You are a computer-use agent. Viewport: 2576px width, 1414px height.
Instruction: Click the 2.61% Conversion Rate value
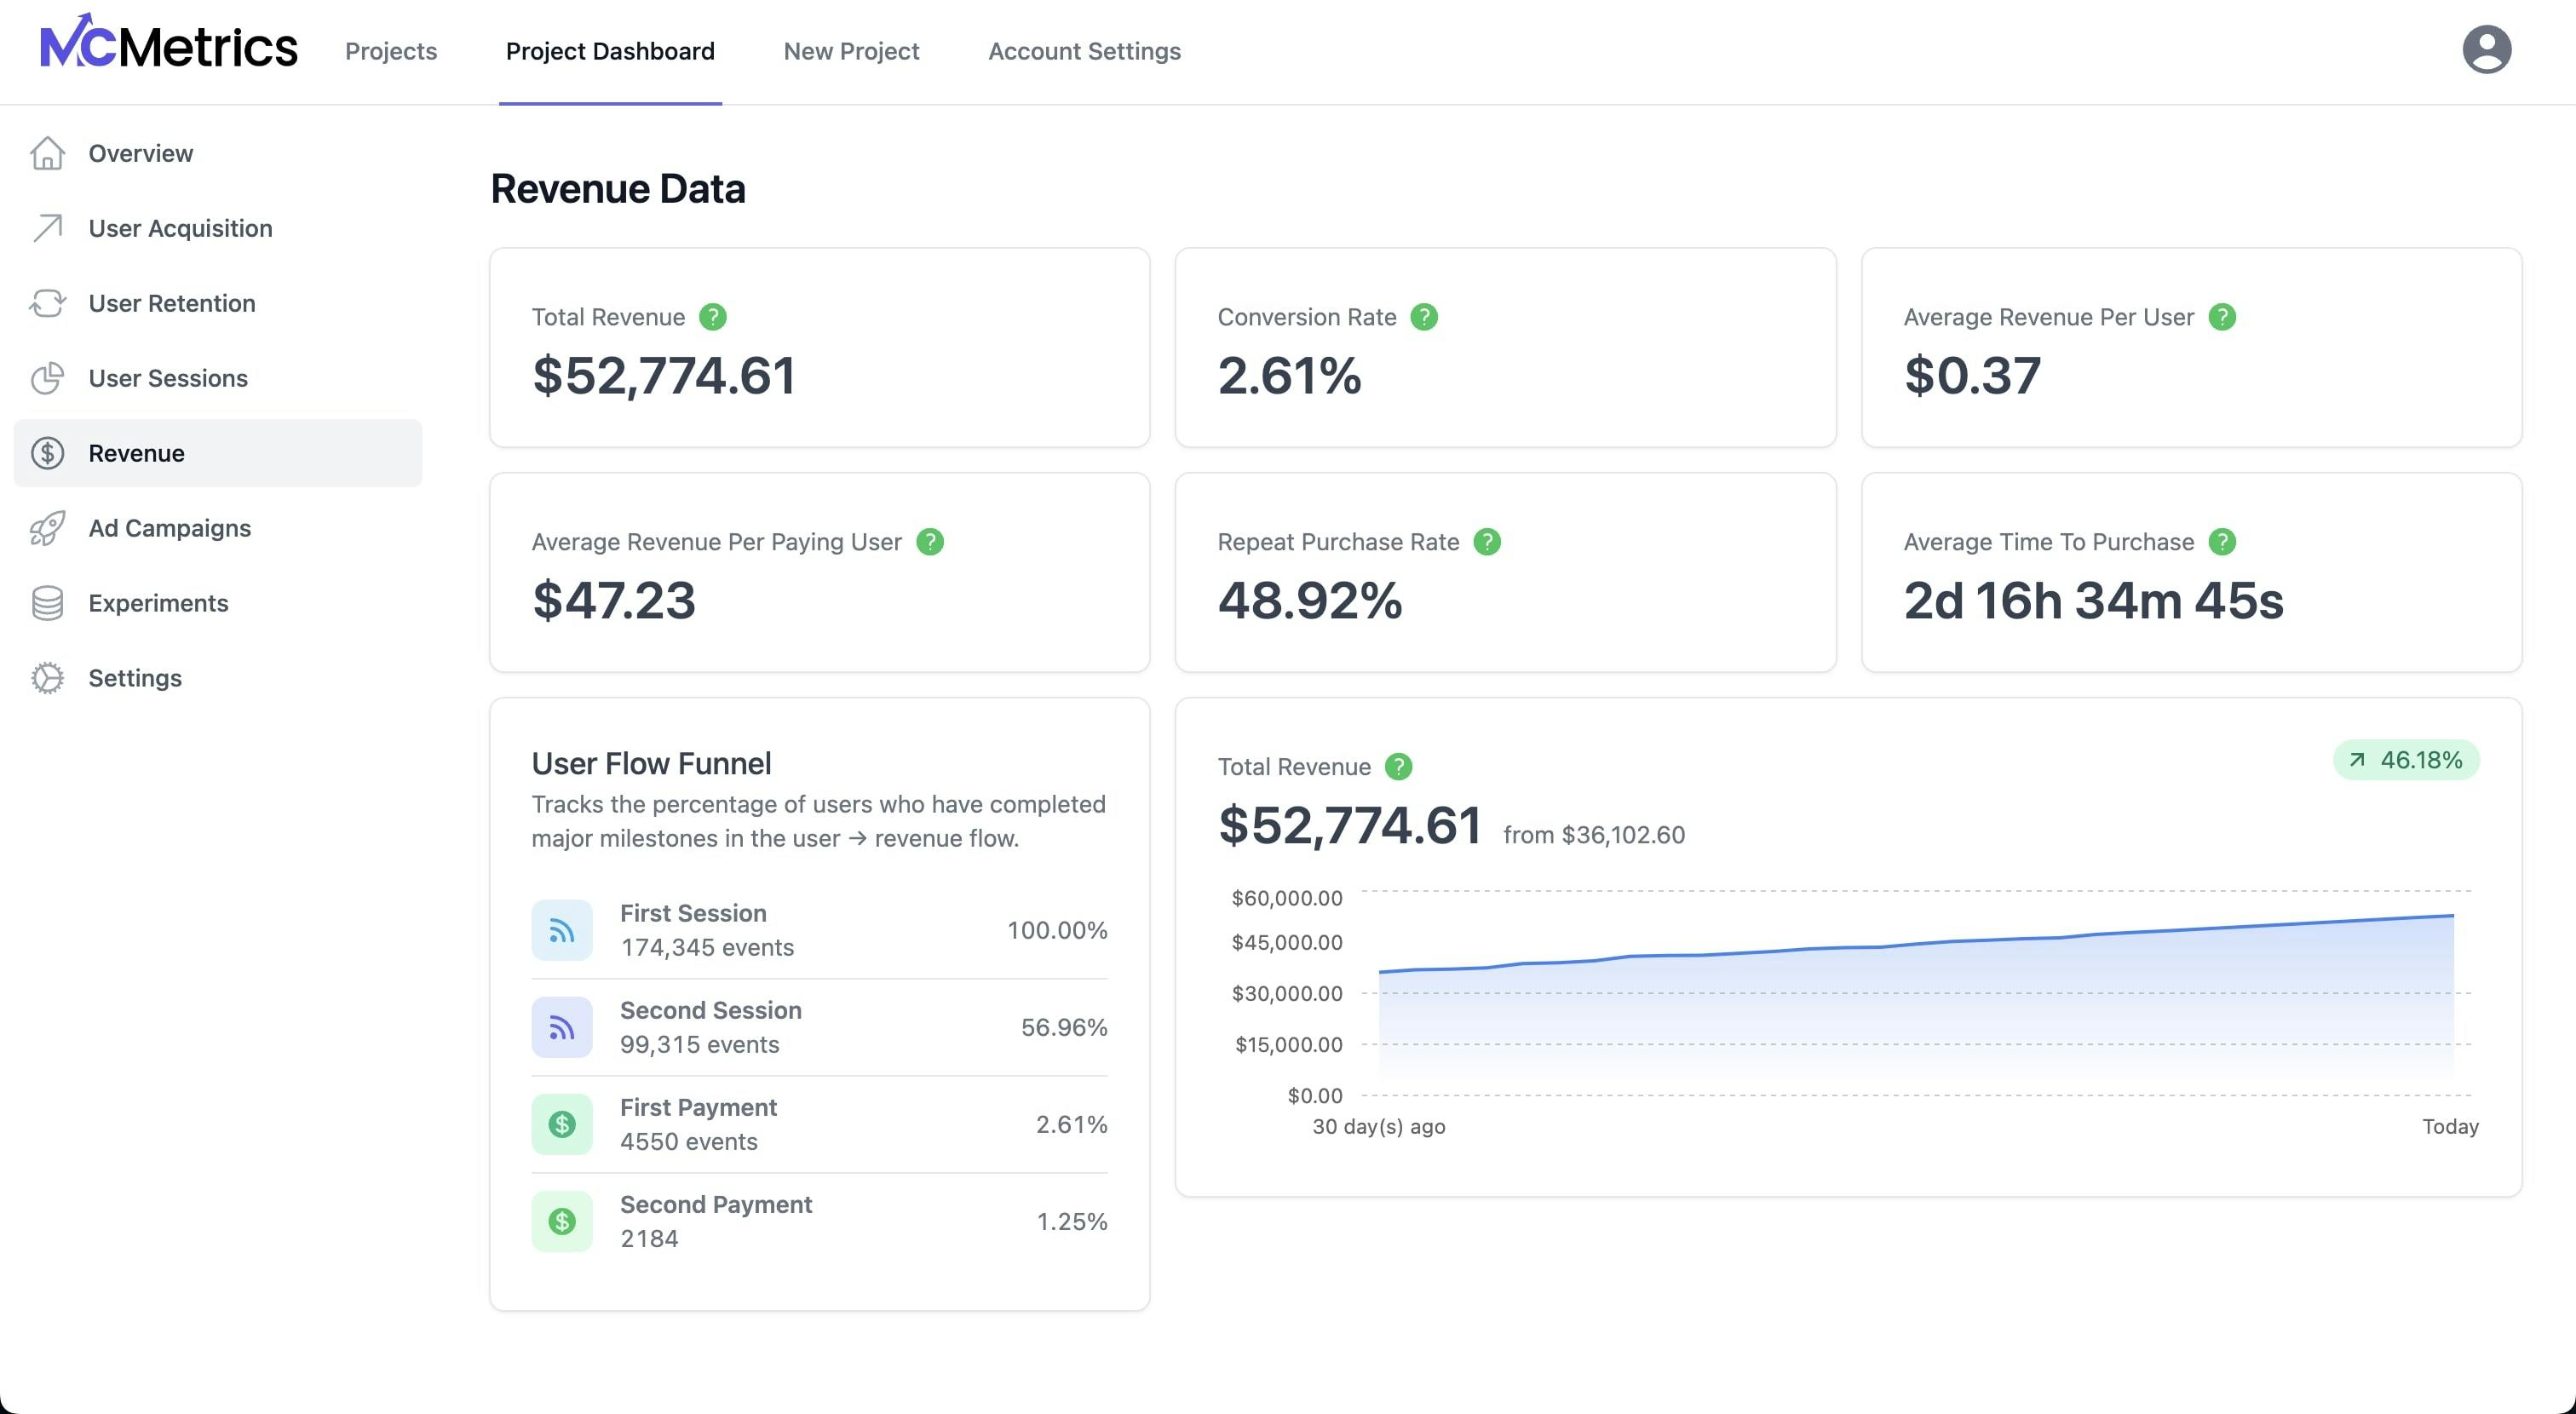click(1289, 376)
